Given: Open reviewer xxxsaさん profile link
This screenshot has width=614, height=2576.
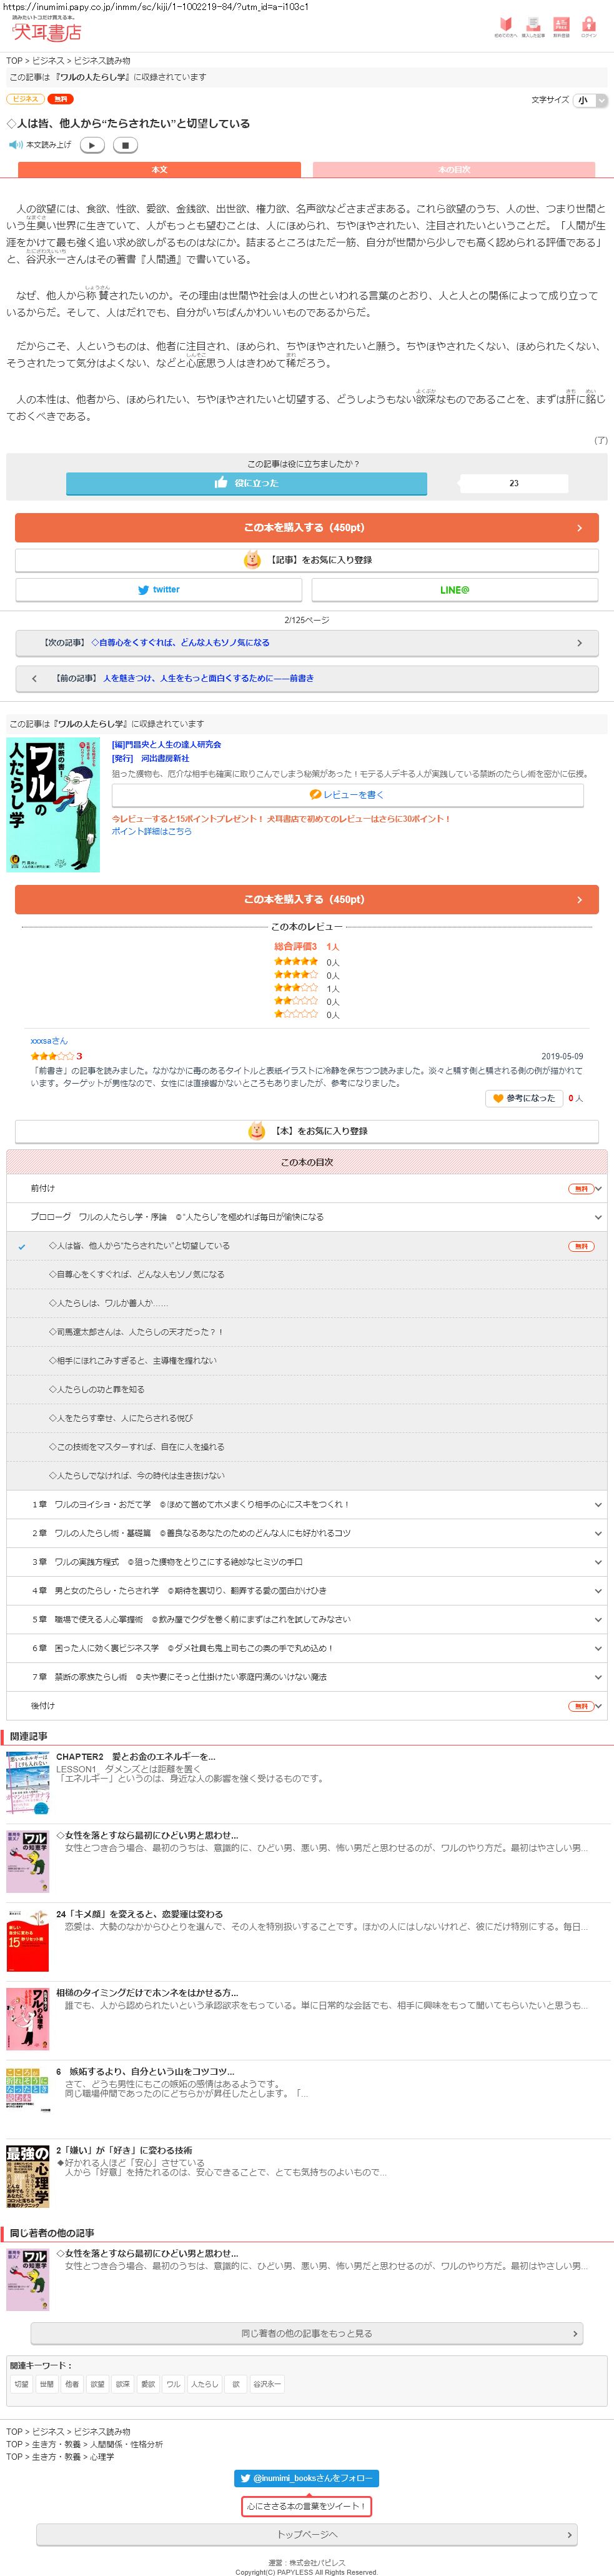Looking at the screenshot, I should (x=49, y=1041).
